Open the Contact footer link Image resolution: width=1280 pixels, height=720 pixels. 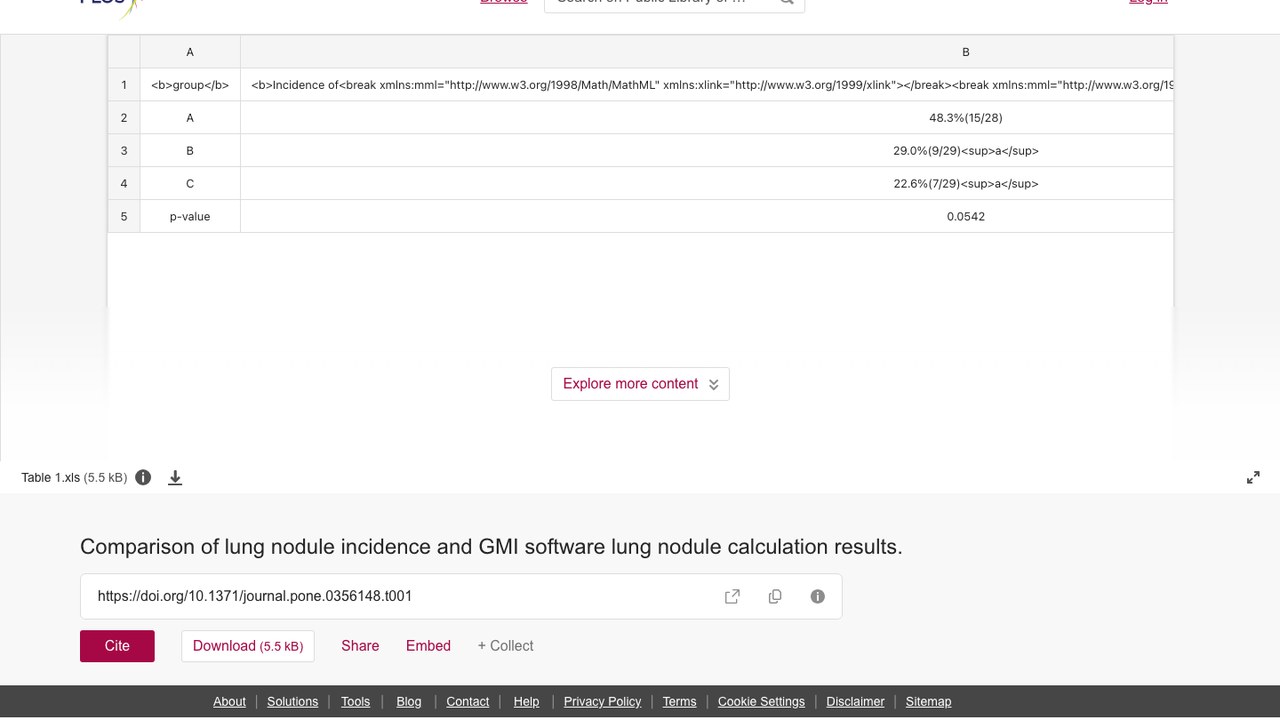[467, 702]
